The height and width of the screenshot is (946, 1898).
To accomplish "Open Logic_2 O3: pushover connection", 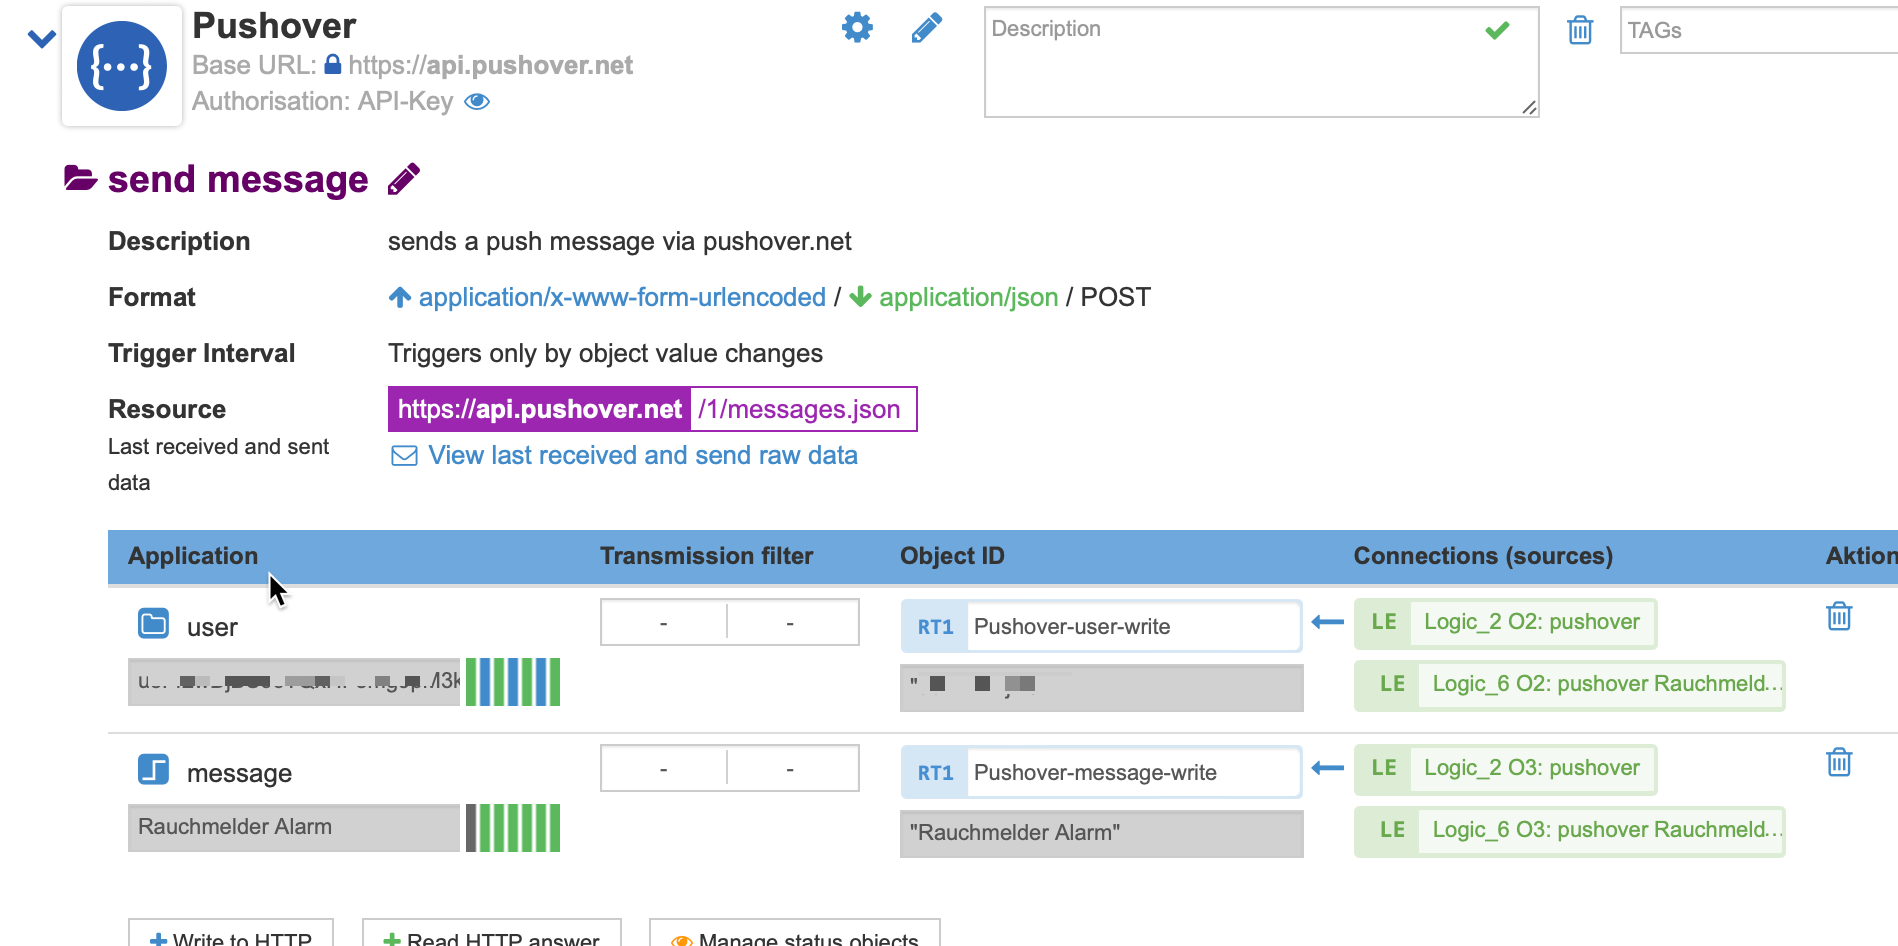I will [x=1505, y=769].
